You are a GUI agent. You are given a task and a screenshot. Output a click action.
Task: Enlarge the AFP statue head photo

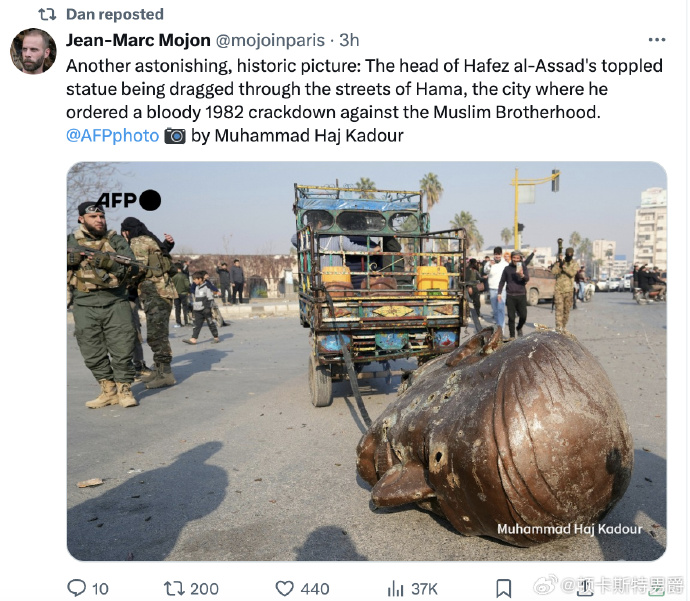pos(367,361)
